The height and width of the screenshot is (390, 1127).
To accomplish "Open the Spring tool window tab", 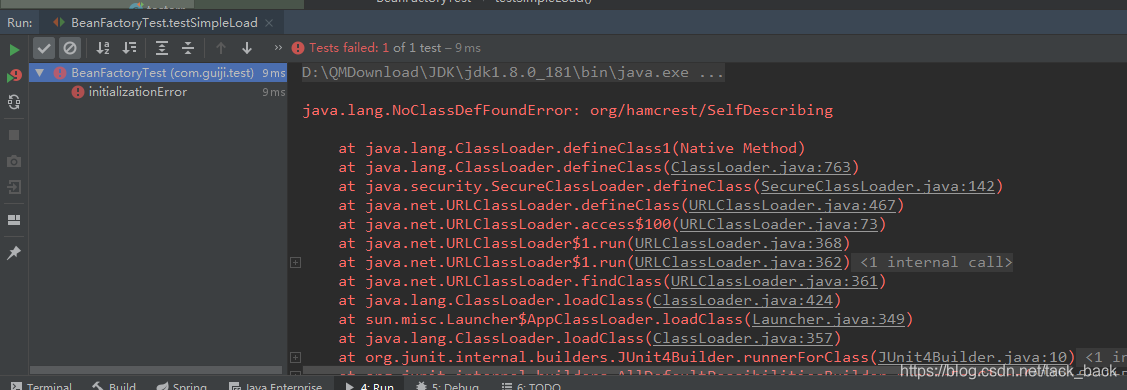I will (182, 386).
